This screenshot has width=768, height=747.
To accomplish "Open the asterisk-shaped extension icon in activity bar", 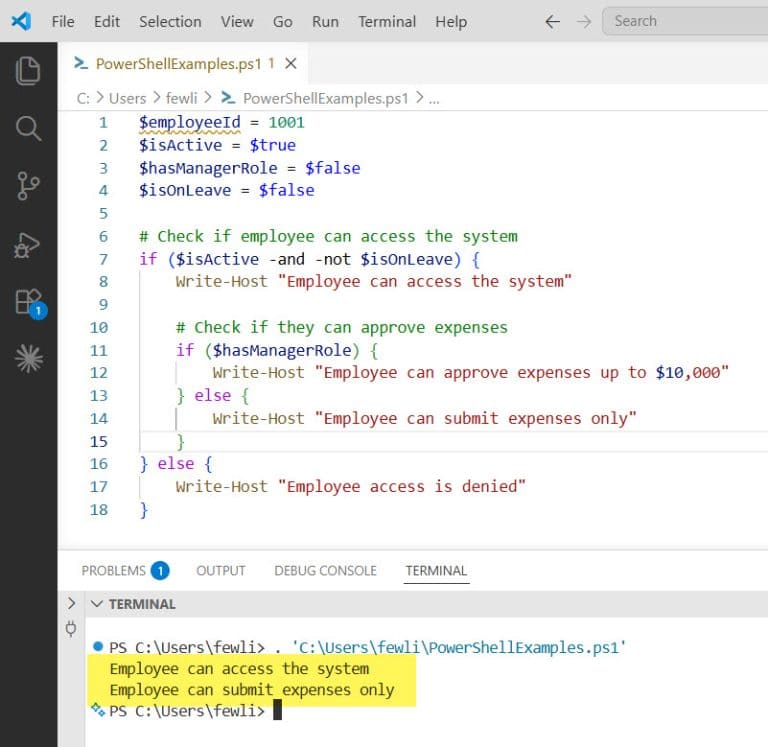I will (29, 359).
